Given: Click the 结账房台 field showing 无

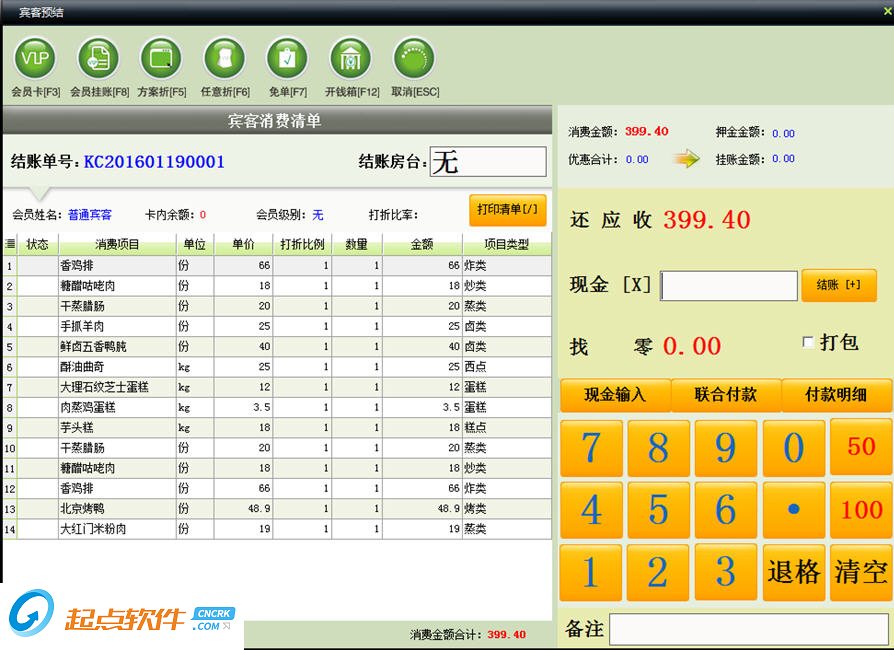Looking at the screenshot, I should pyautogui.click(x=488, y=161).
